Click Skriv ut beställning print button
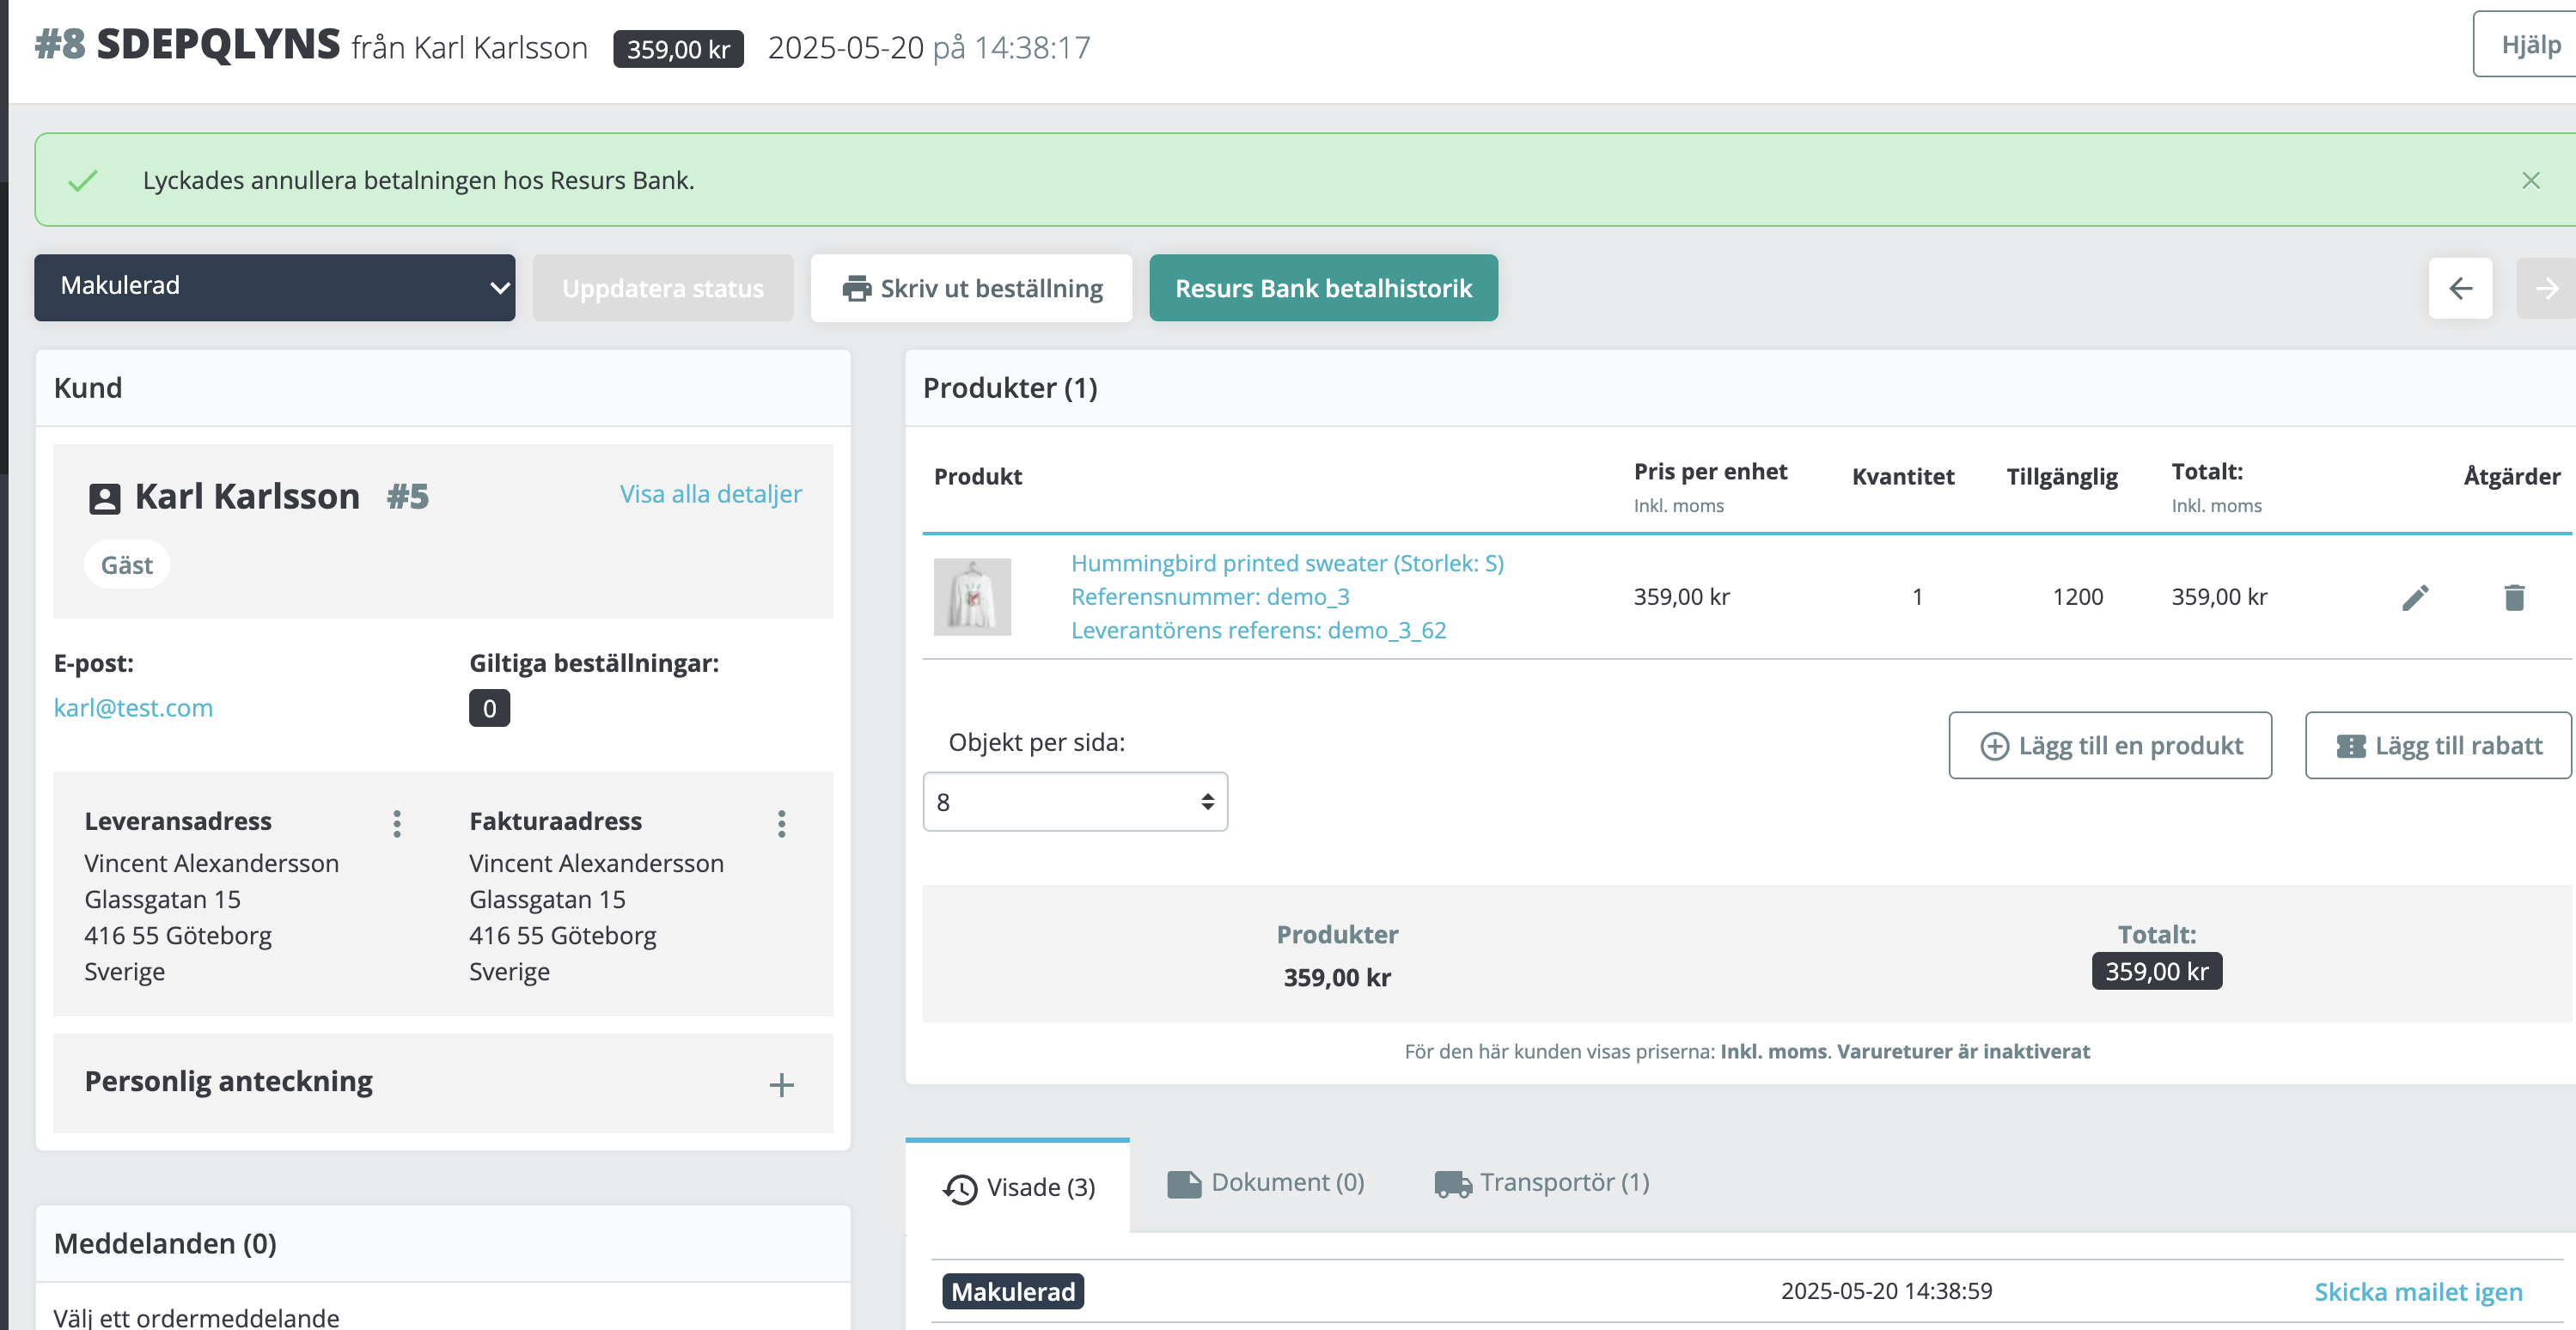Image resolution: width=2576 pixels, height=1330 pixels. [x=971, y=288]
